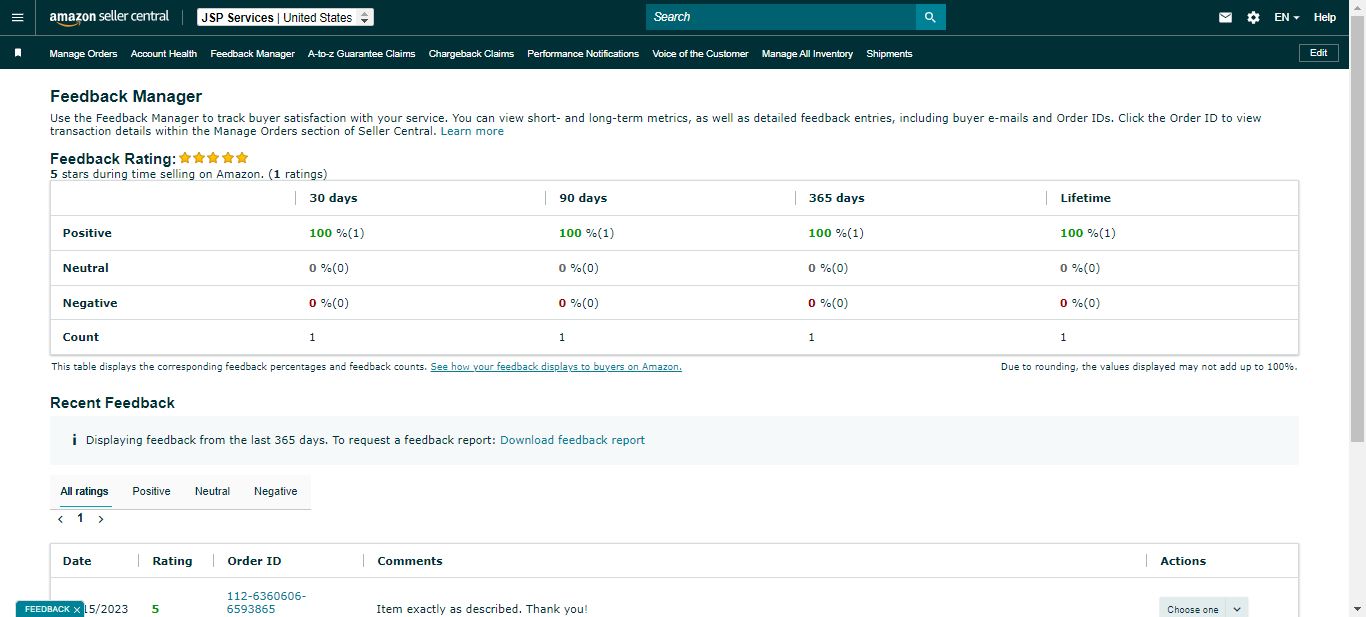Select the Neutral ratings tab
Image resolution: width=1366 pixels, height=617 pixels.
tap(212, 491)
